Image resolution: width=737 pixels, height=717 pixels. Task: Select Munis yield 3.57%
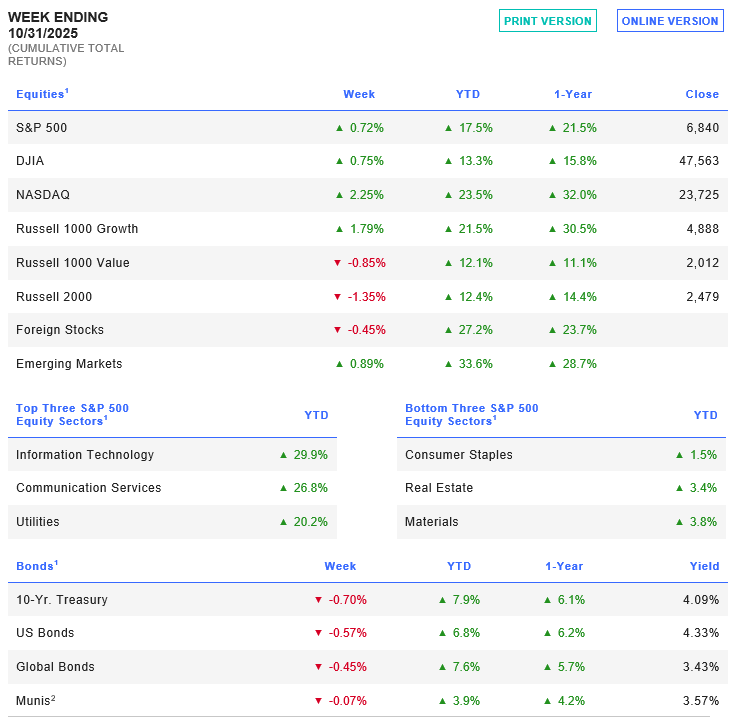click(x=701, y=701)
